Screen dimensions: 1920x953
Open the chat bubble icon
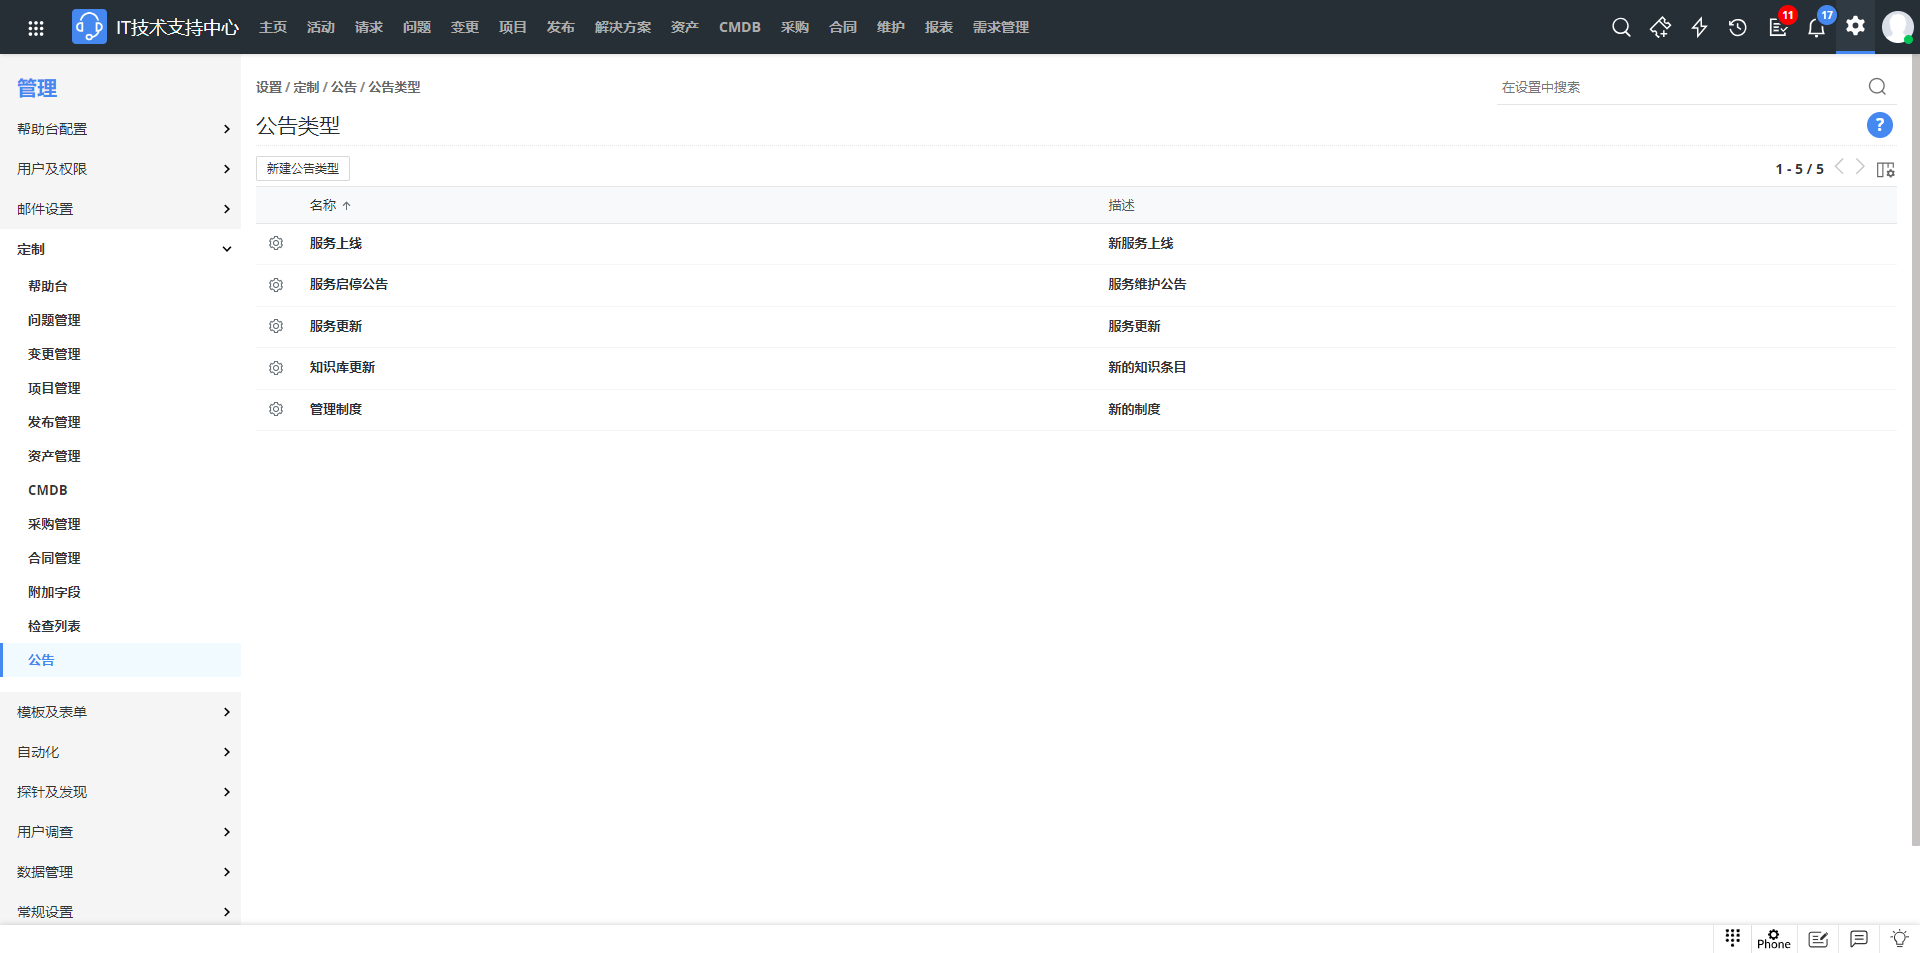(1859, 939)
